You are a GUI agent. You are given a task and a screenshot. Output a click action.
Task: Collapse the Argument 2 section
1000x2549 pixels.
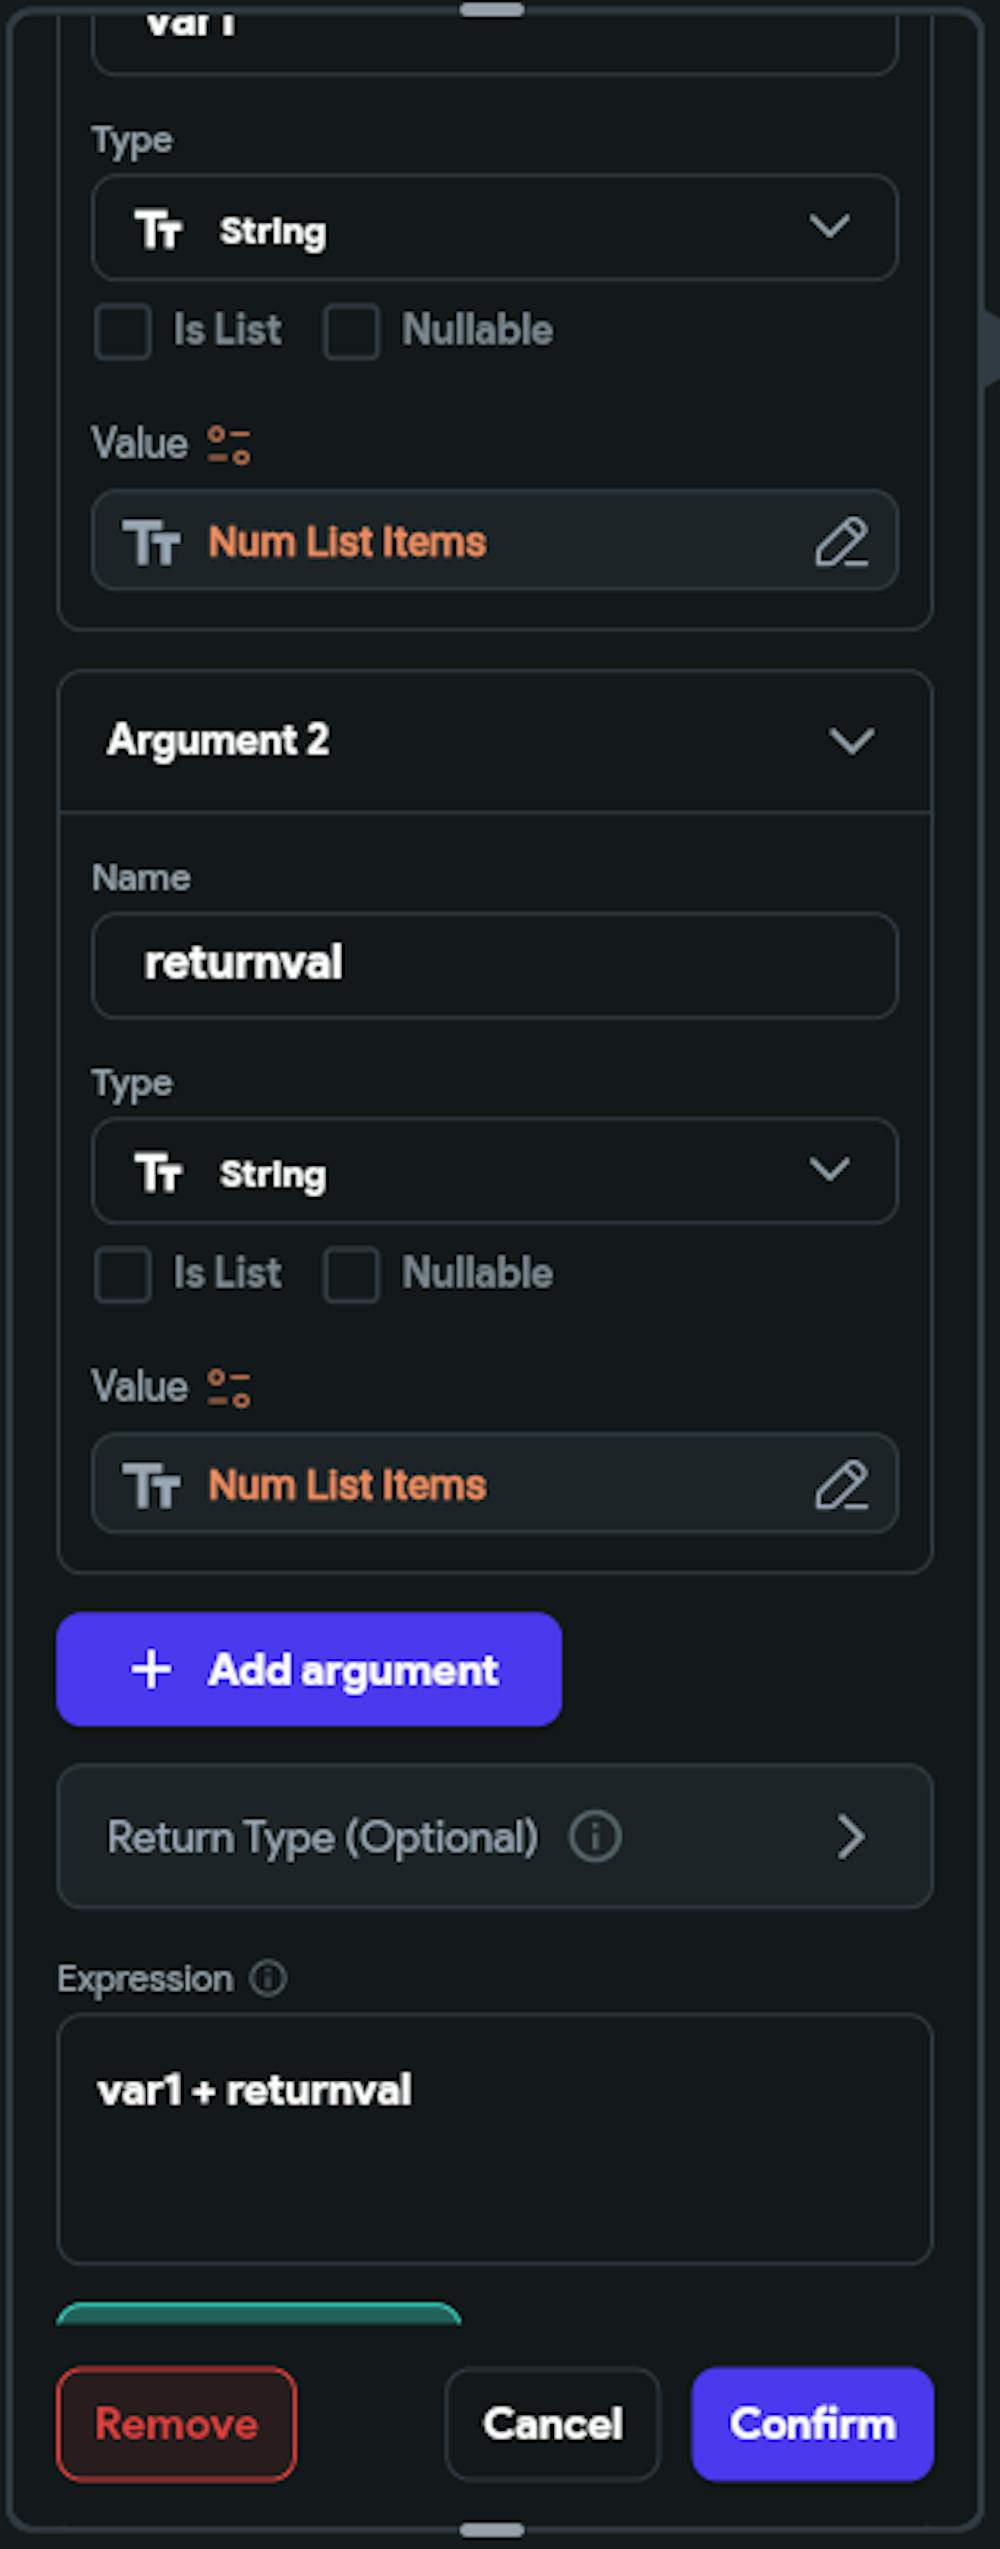pyautogui.click(x=851, y=741)
